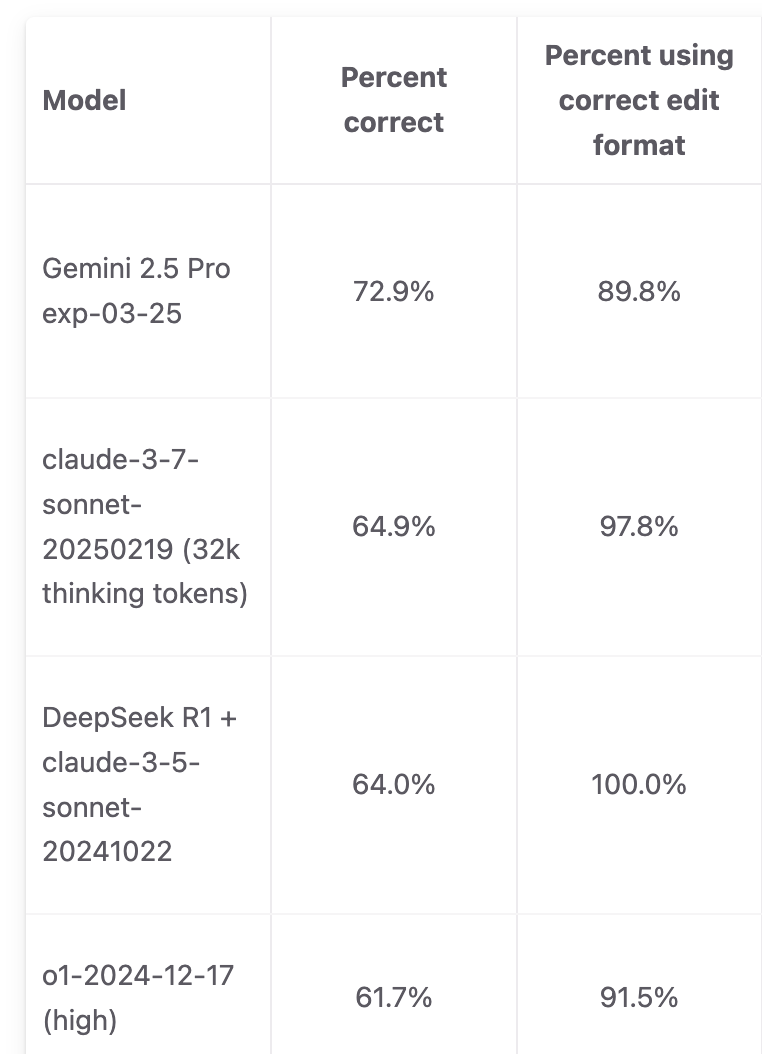Screen dimensions: 762x1054
Task: Click the Percent using correct edit format header
Action: coord(639,99)
